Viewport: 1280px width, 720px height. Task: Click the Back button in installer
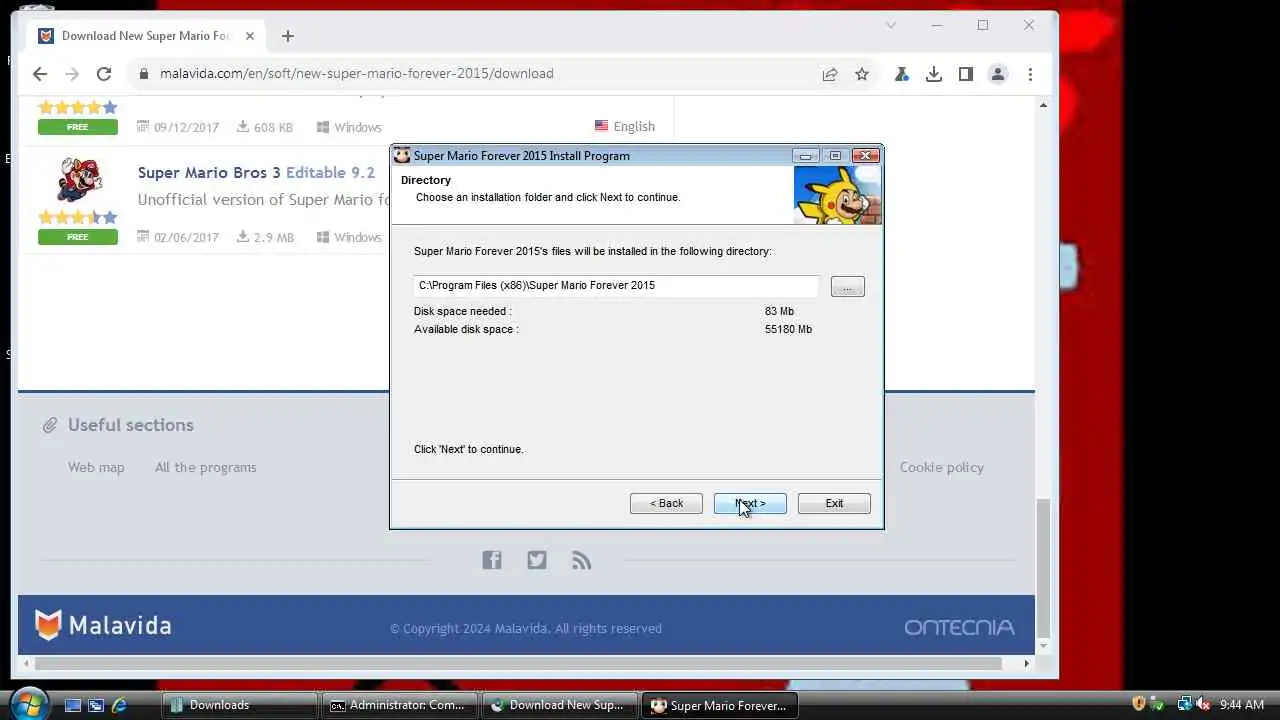tap(666, 503)
